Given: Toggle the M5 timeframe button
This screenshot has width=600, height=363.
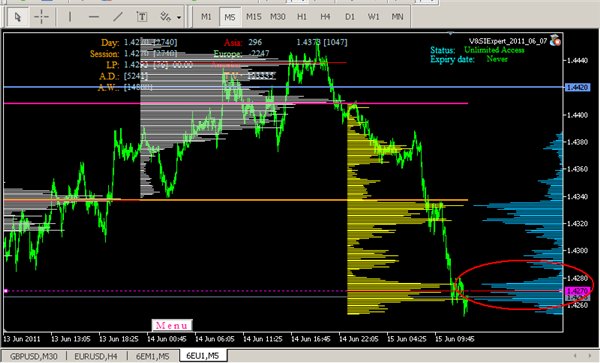Looking at the screenshot, I should coord(230,17).
